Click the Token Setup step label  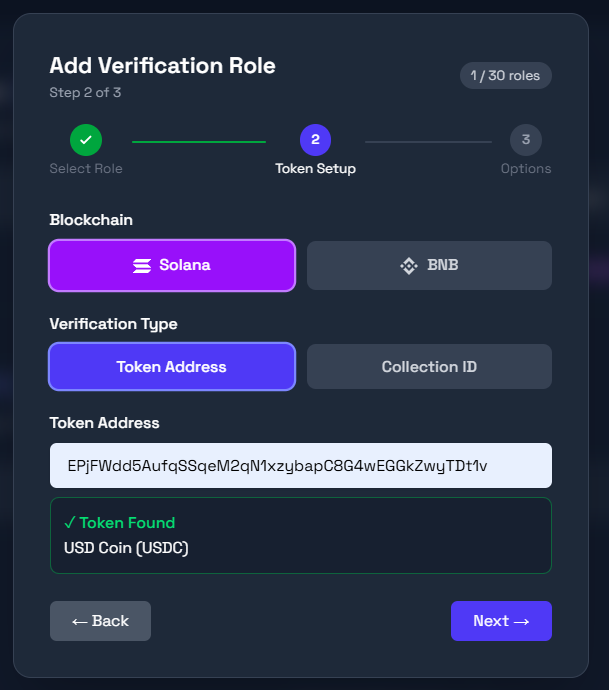(315, 169)
